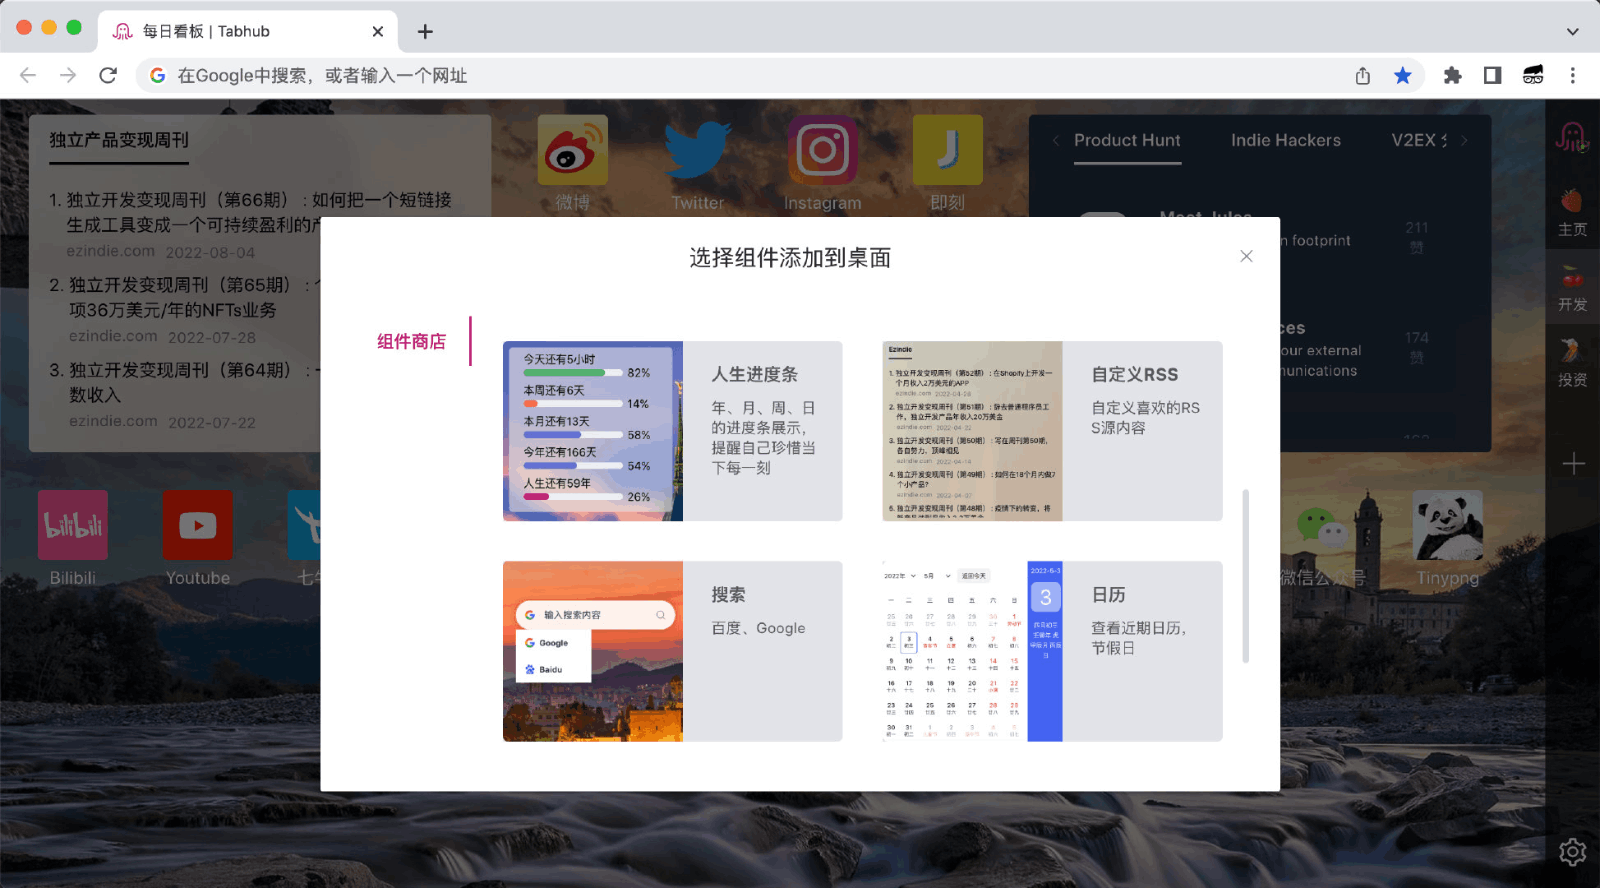The width and height of the screenshot is (1600, 888).
Task: Open the 投资 sidebar category
Action: (1572, 363)
